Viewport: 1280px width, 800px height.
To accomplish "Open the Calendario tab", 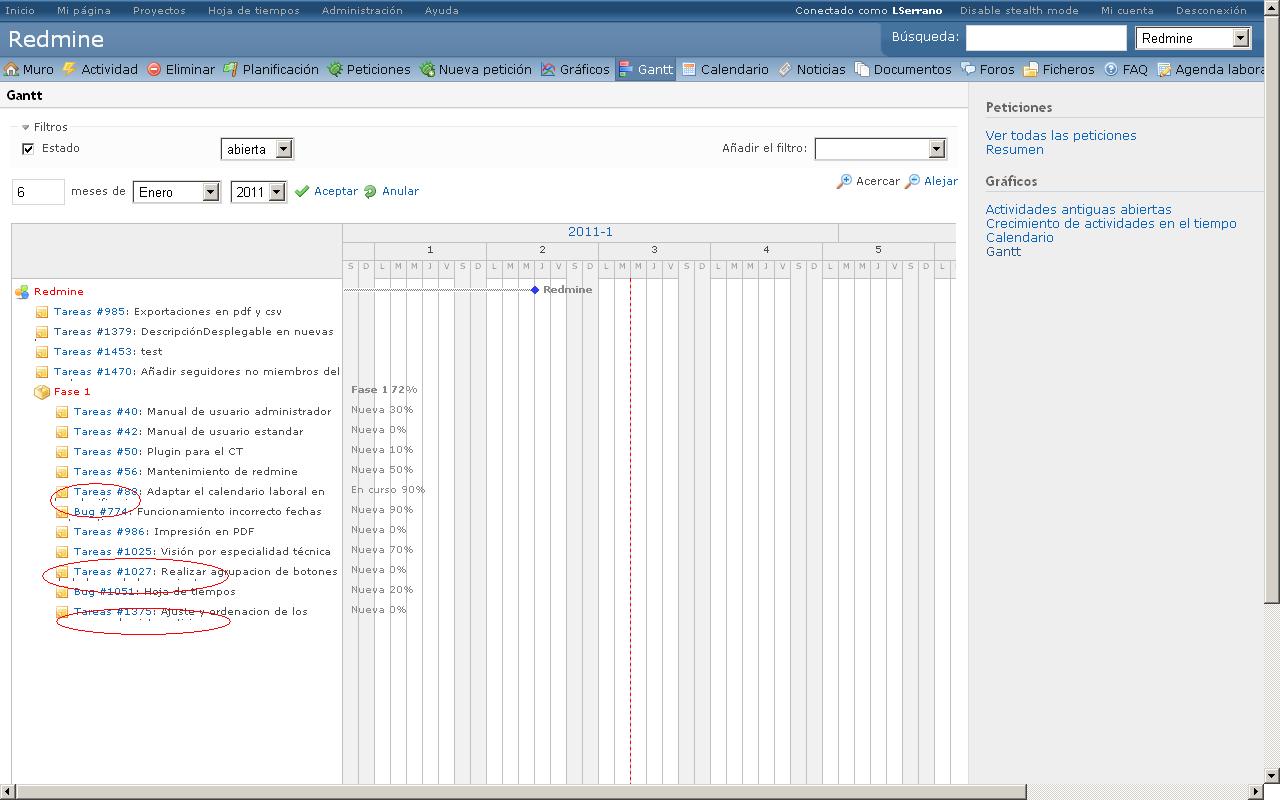I will tap(725, 69).
